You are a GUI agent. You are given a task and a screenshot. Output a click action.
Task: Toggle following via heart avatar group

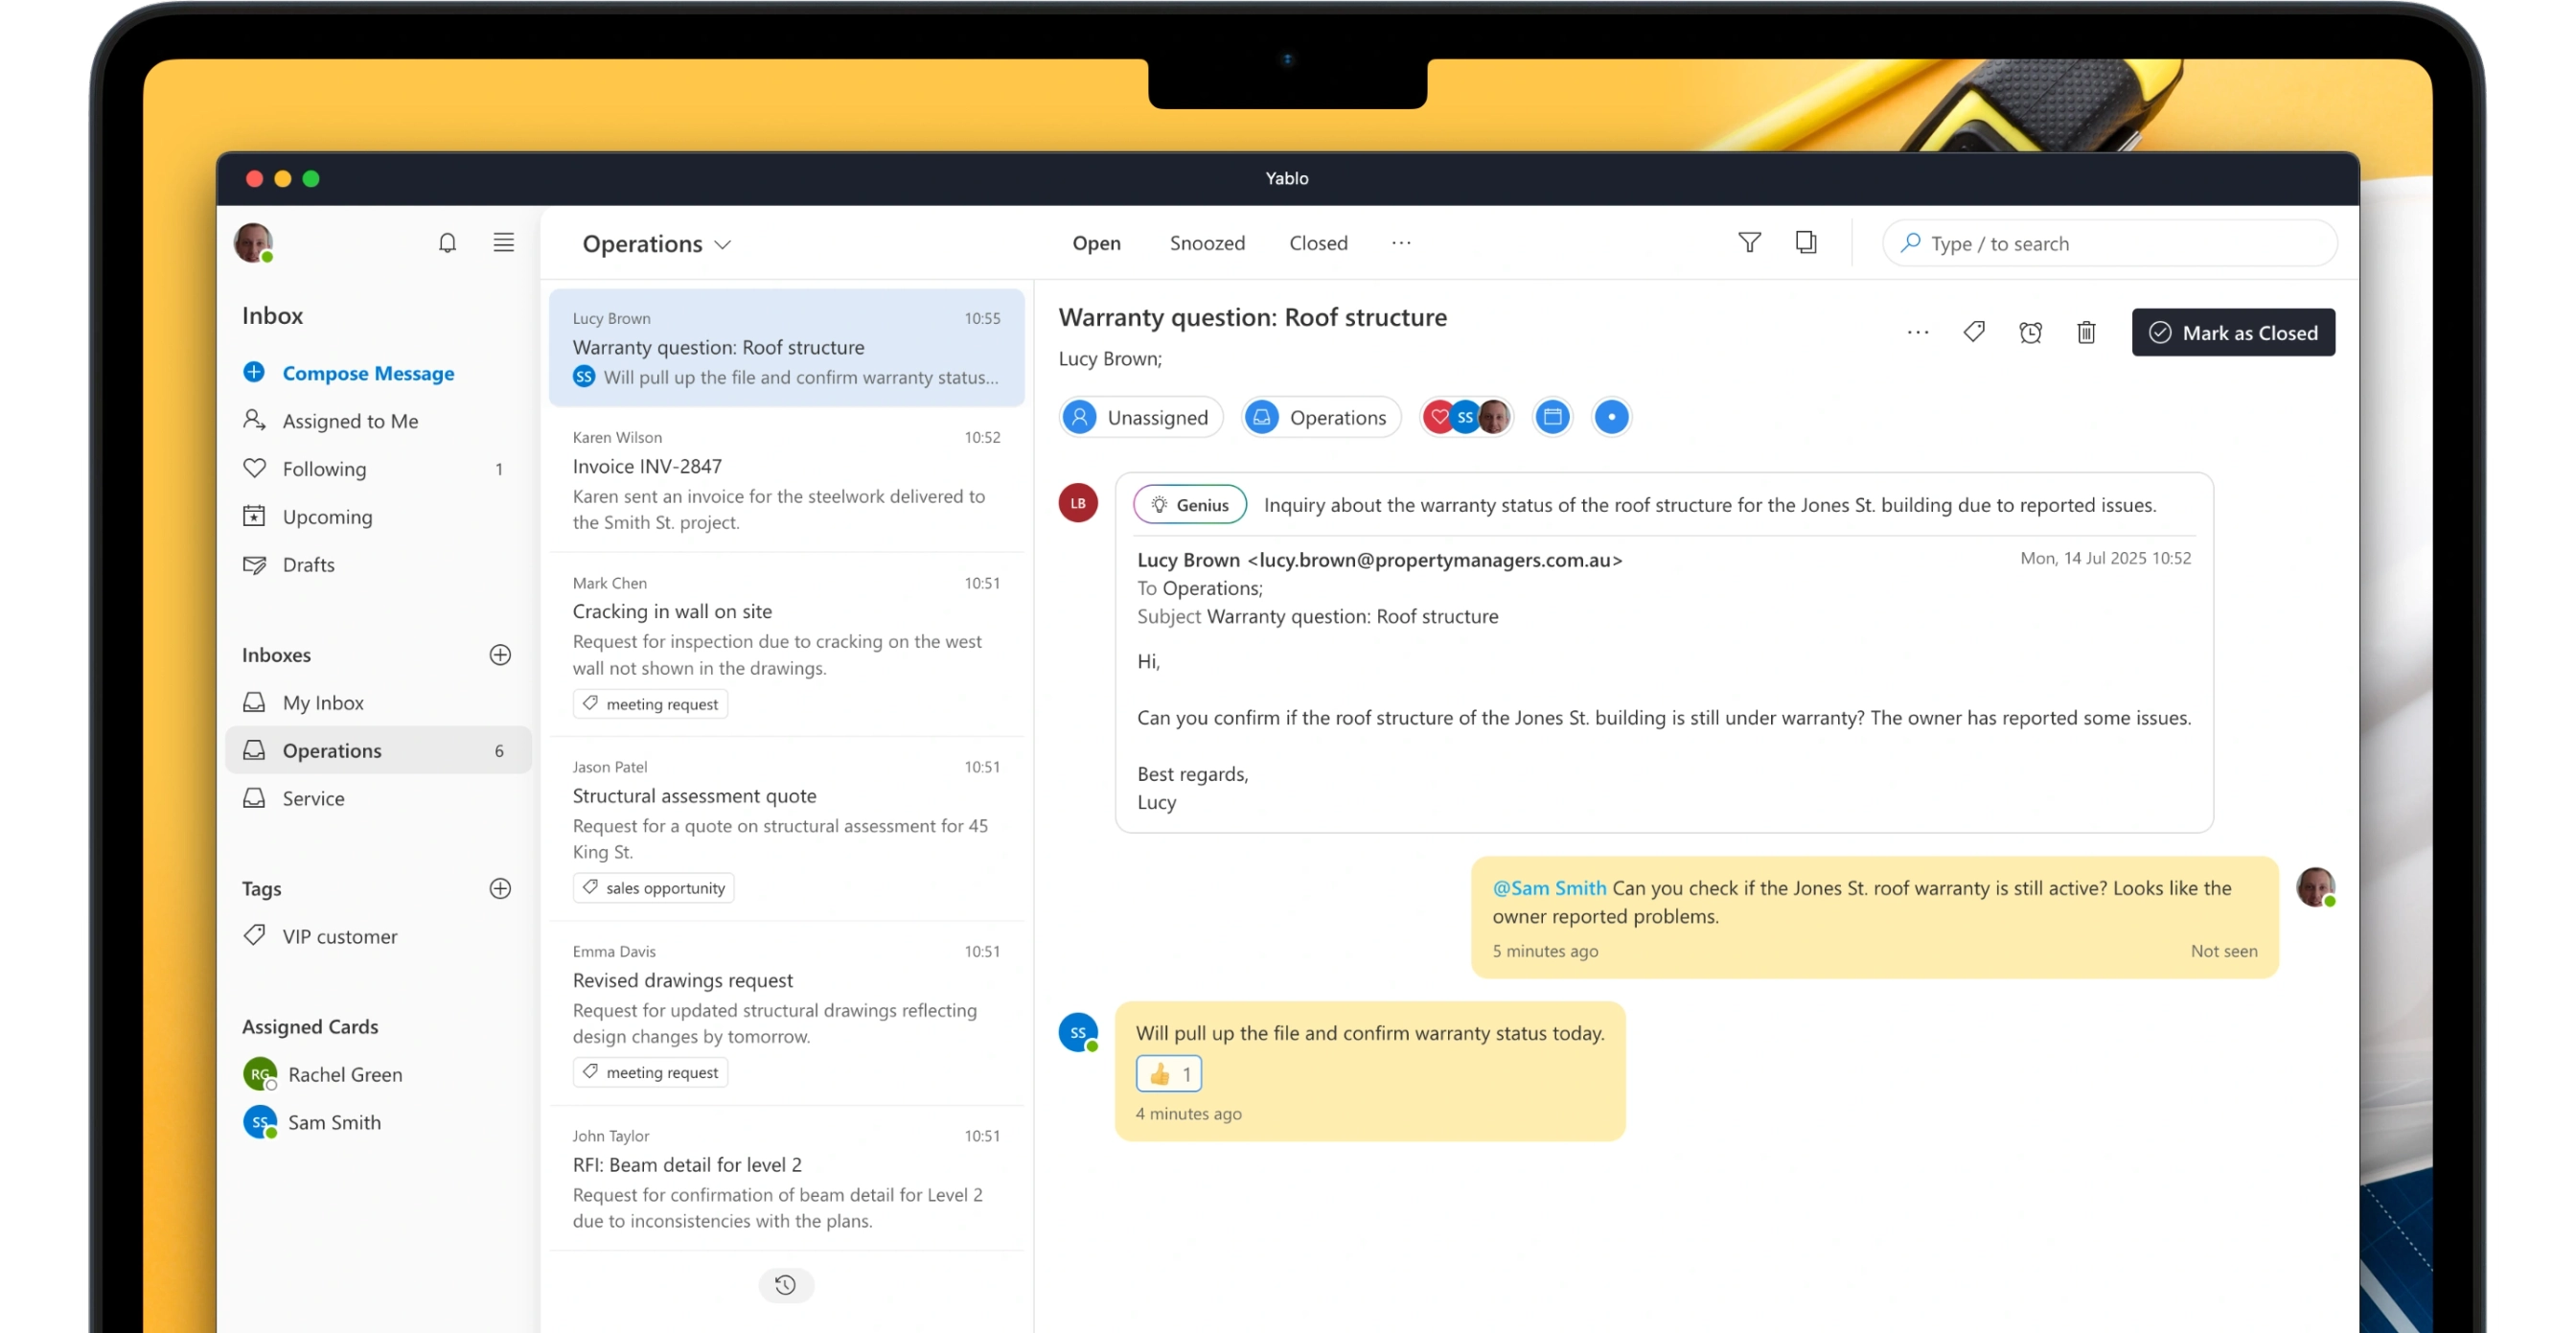click(1439, 417)
